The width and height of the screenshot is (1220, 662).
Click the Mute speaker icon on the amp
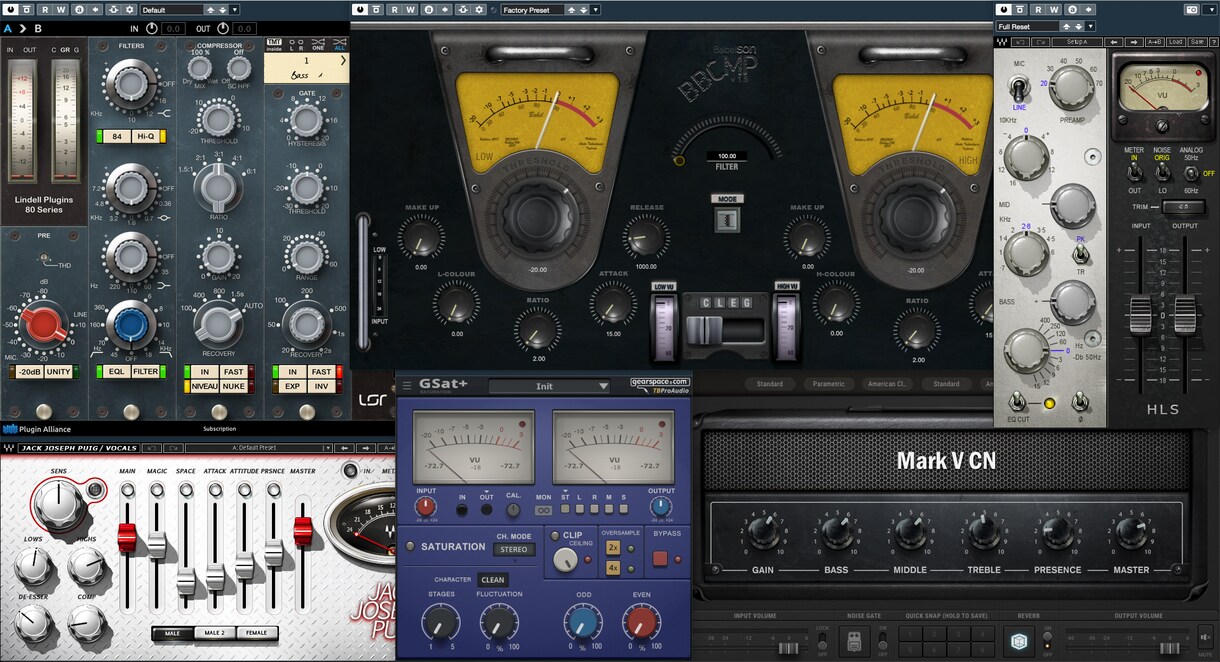[1206, 636]
